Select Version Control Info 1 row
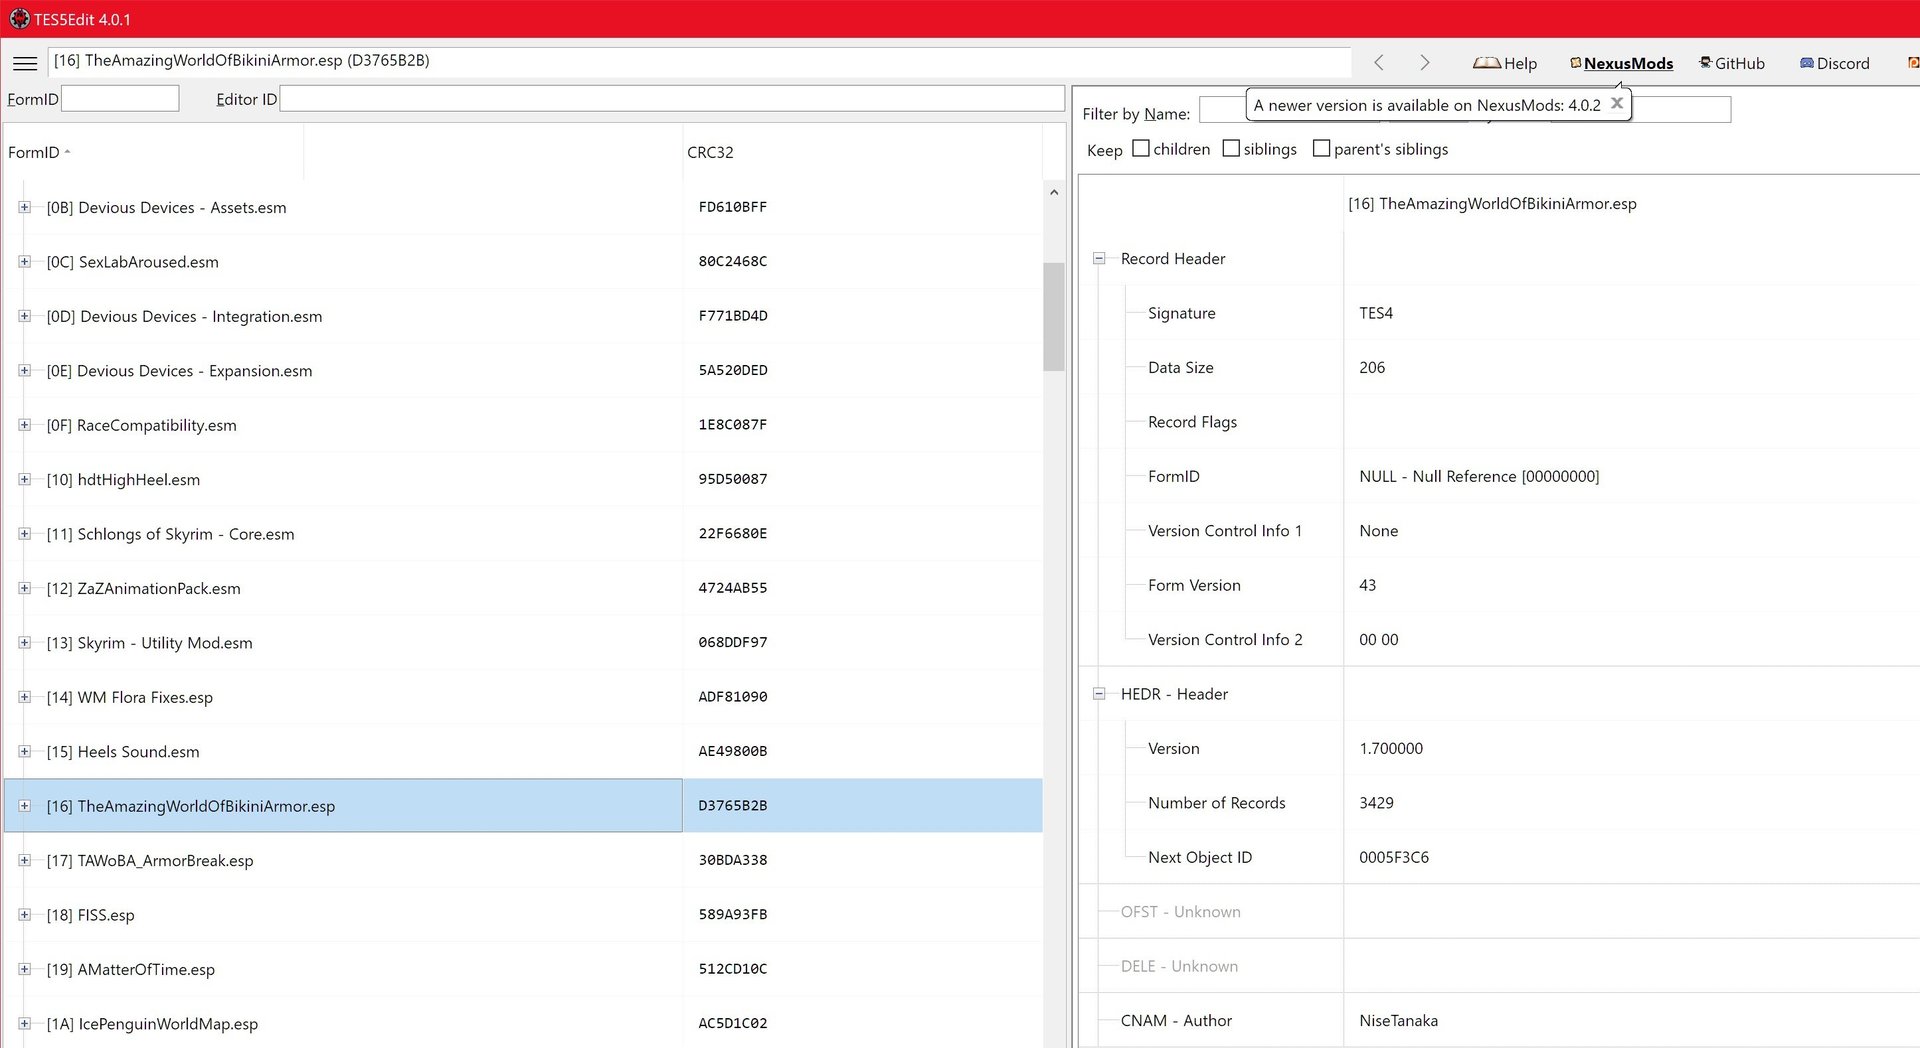This screenshot has height=1048, width=1920. 1499,531
